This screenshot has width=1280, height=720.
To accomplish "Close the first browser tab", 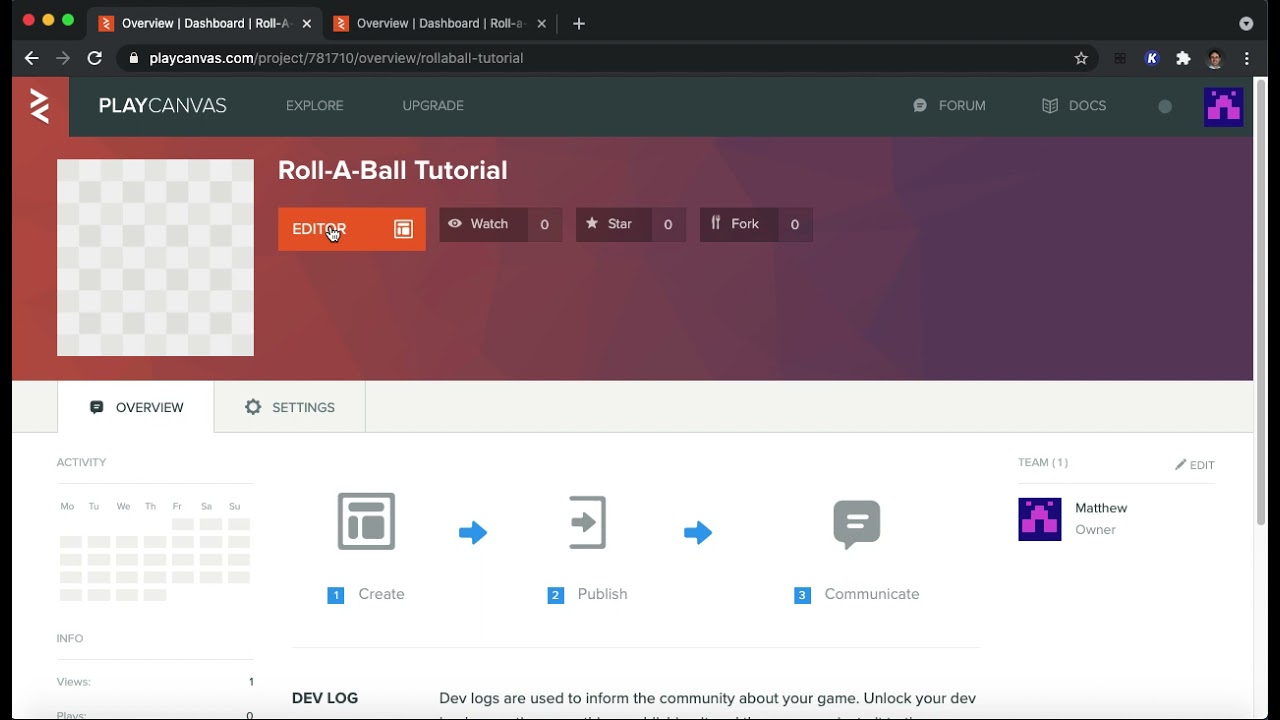I will (x=306, y=23).
